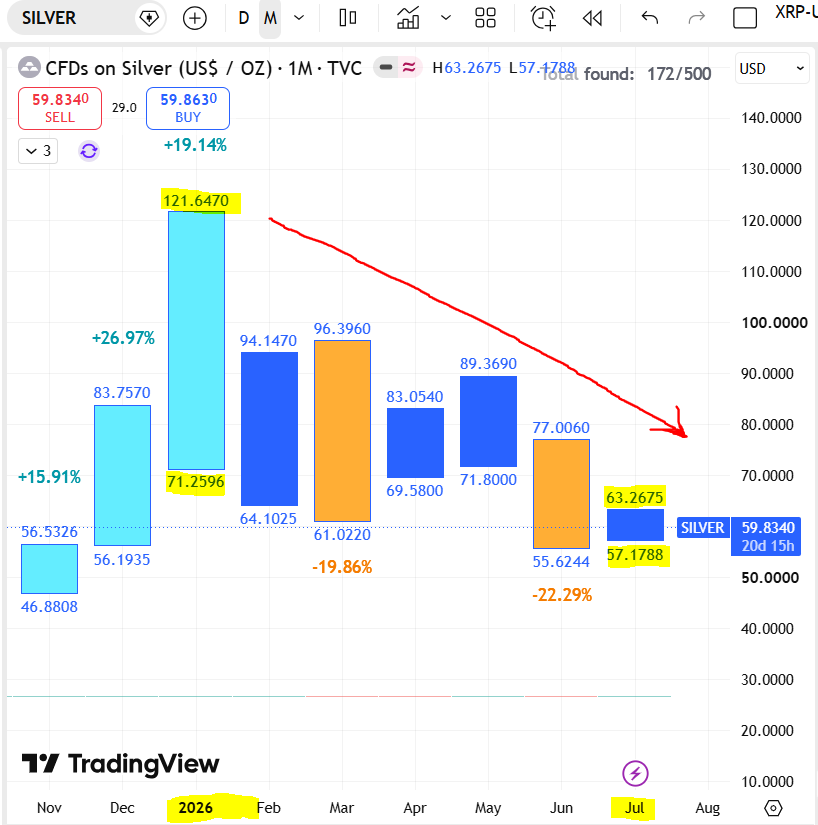Click the TradingView logo
Image resolution: width=818 pixels, height=825 pixels.
(120, 764)
